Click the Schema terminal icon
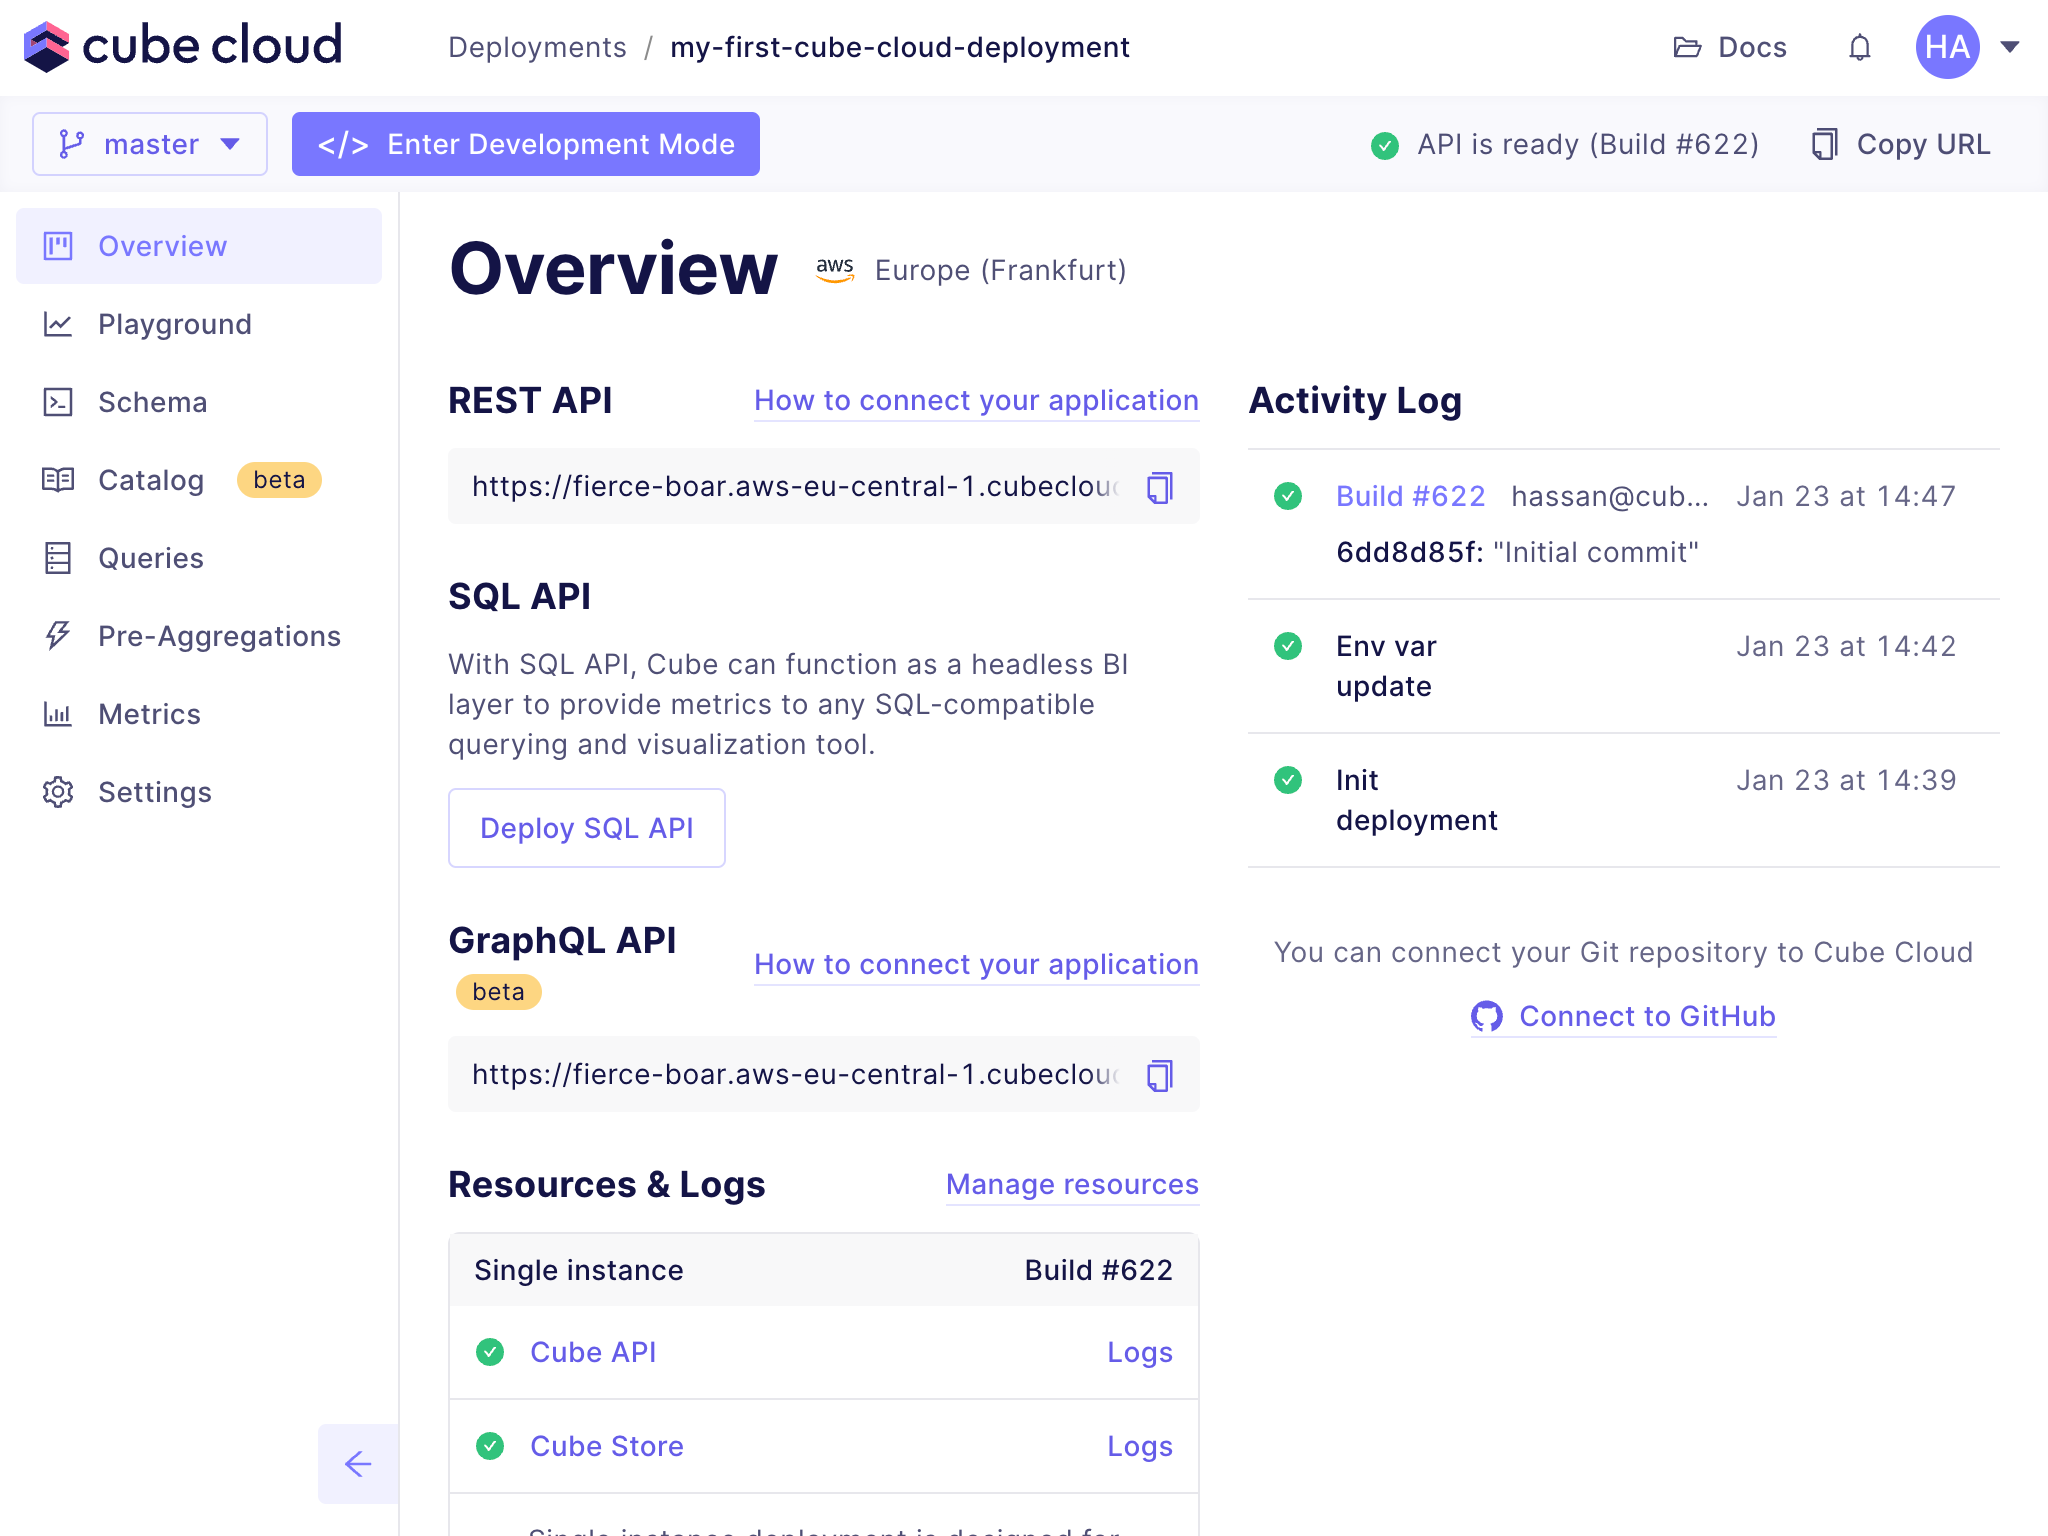The height and width of the screenshot is (1536, 2048). [x=58, y=402]
